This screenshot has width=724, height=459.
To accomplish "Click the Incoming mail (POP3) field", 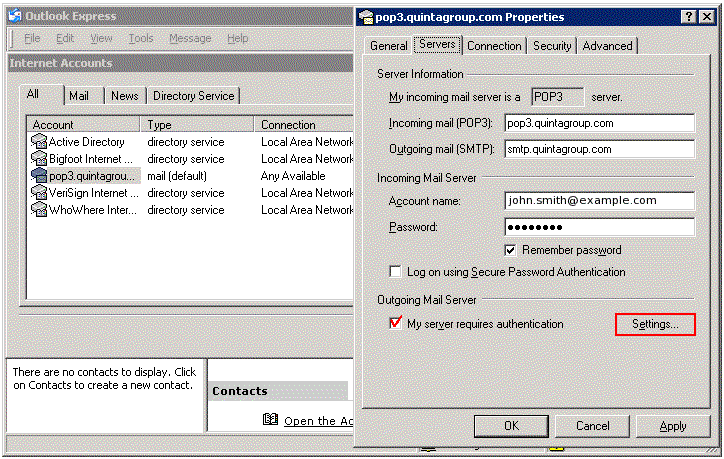I will [x=599, y=123].
